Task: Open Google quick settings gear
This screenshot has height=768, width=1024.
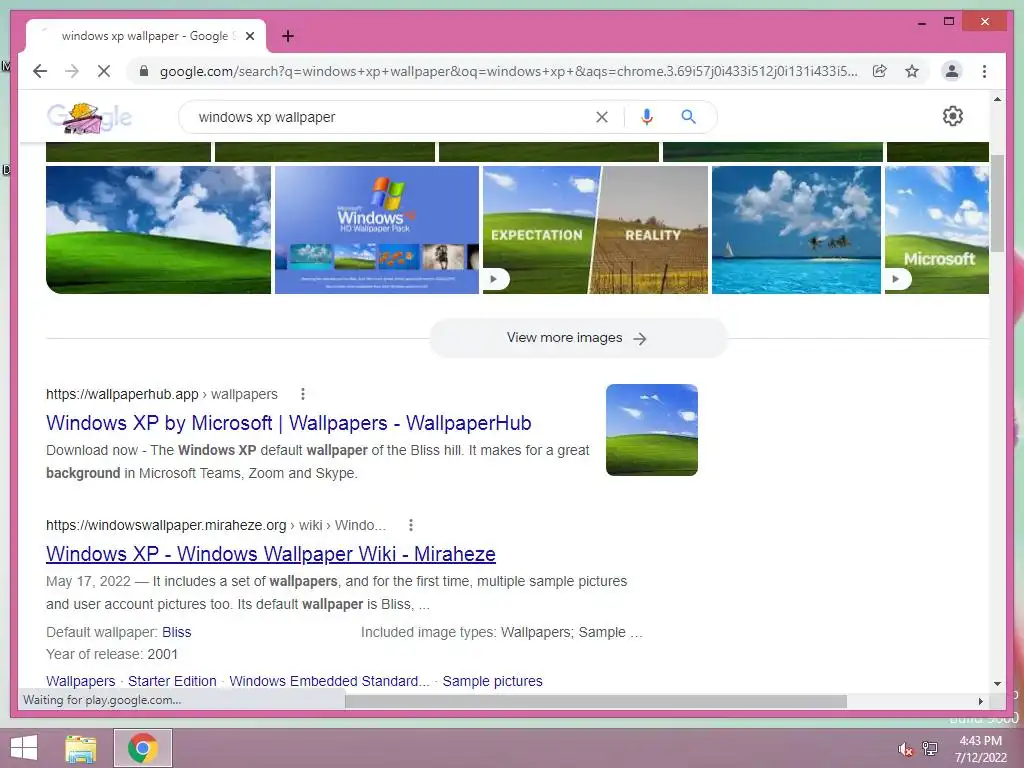Action: click(x=952, y=116)
